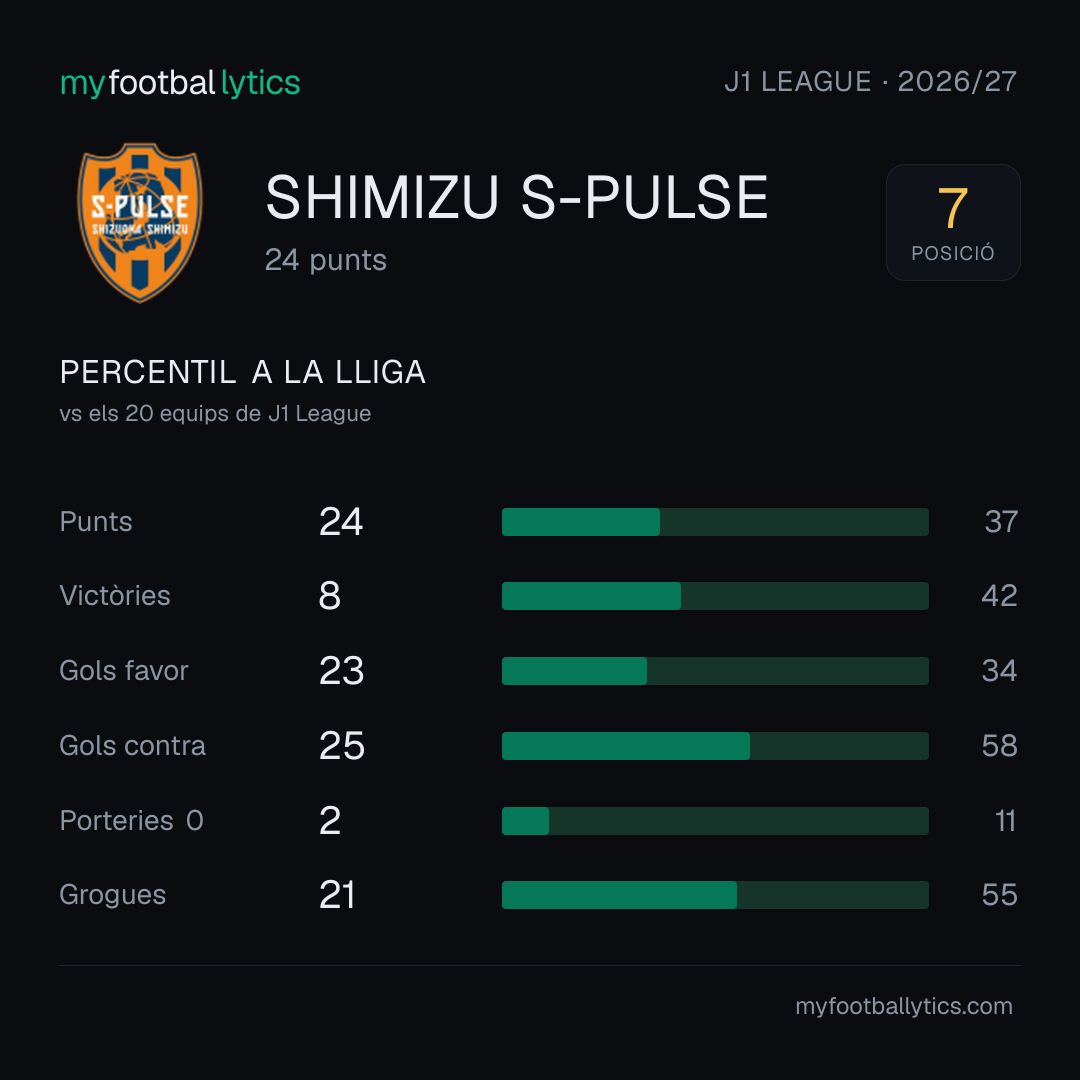Select the Porteries 0 progress bar
The image size is (1080, 1080).
[x=715, y=821]
